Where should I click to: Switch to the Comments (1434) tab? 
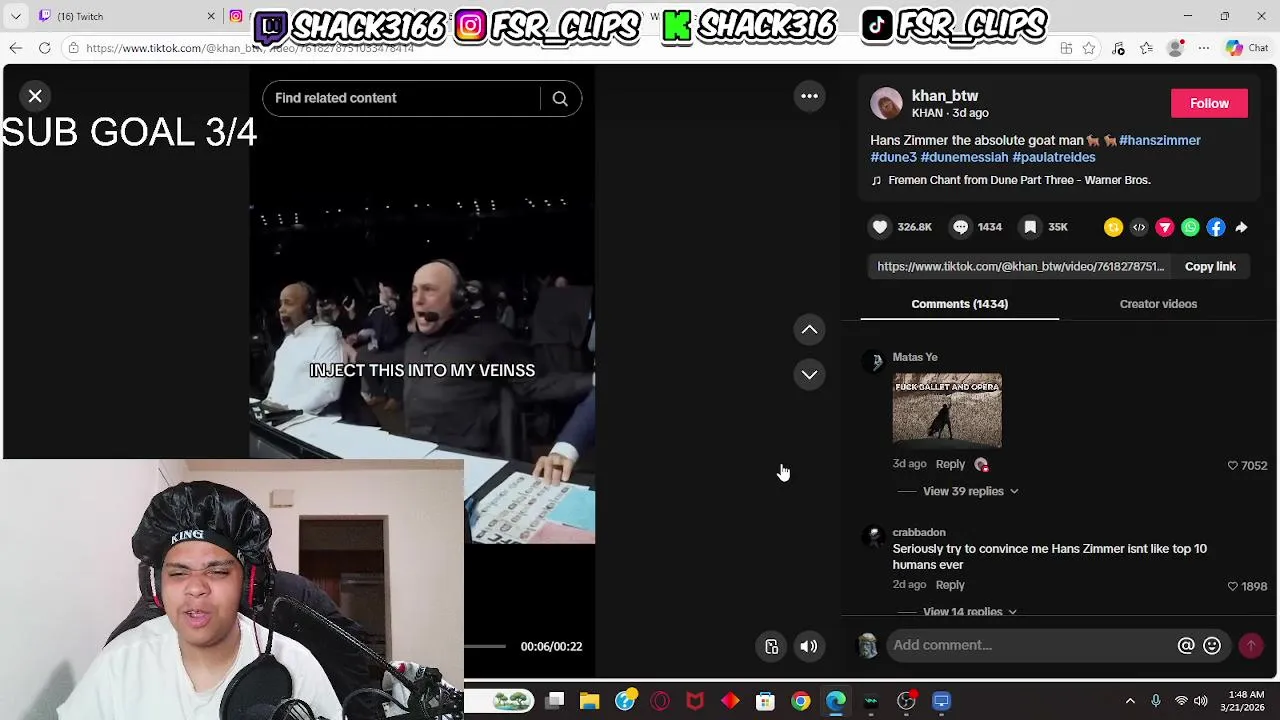(x=959, y=304)
